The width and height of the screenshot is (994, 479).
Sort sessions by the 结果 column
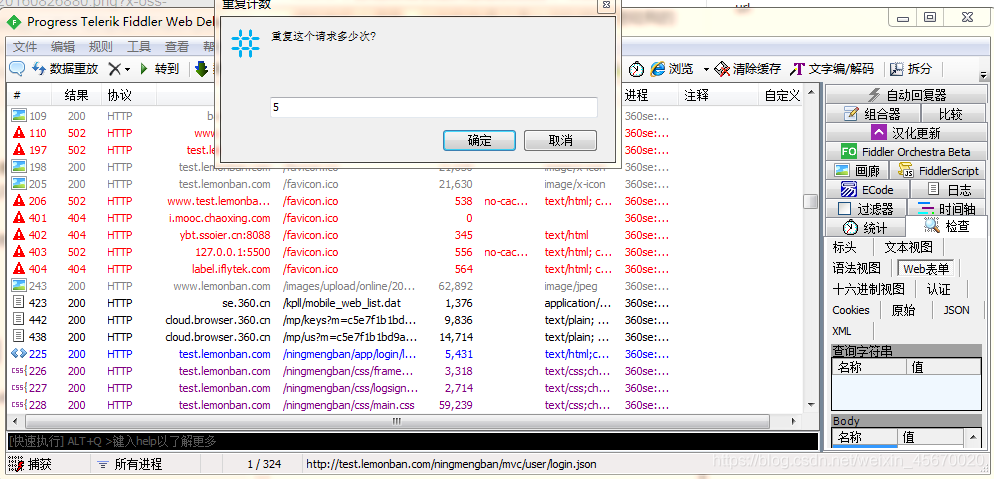tap(77, 96)
